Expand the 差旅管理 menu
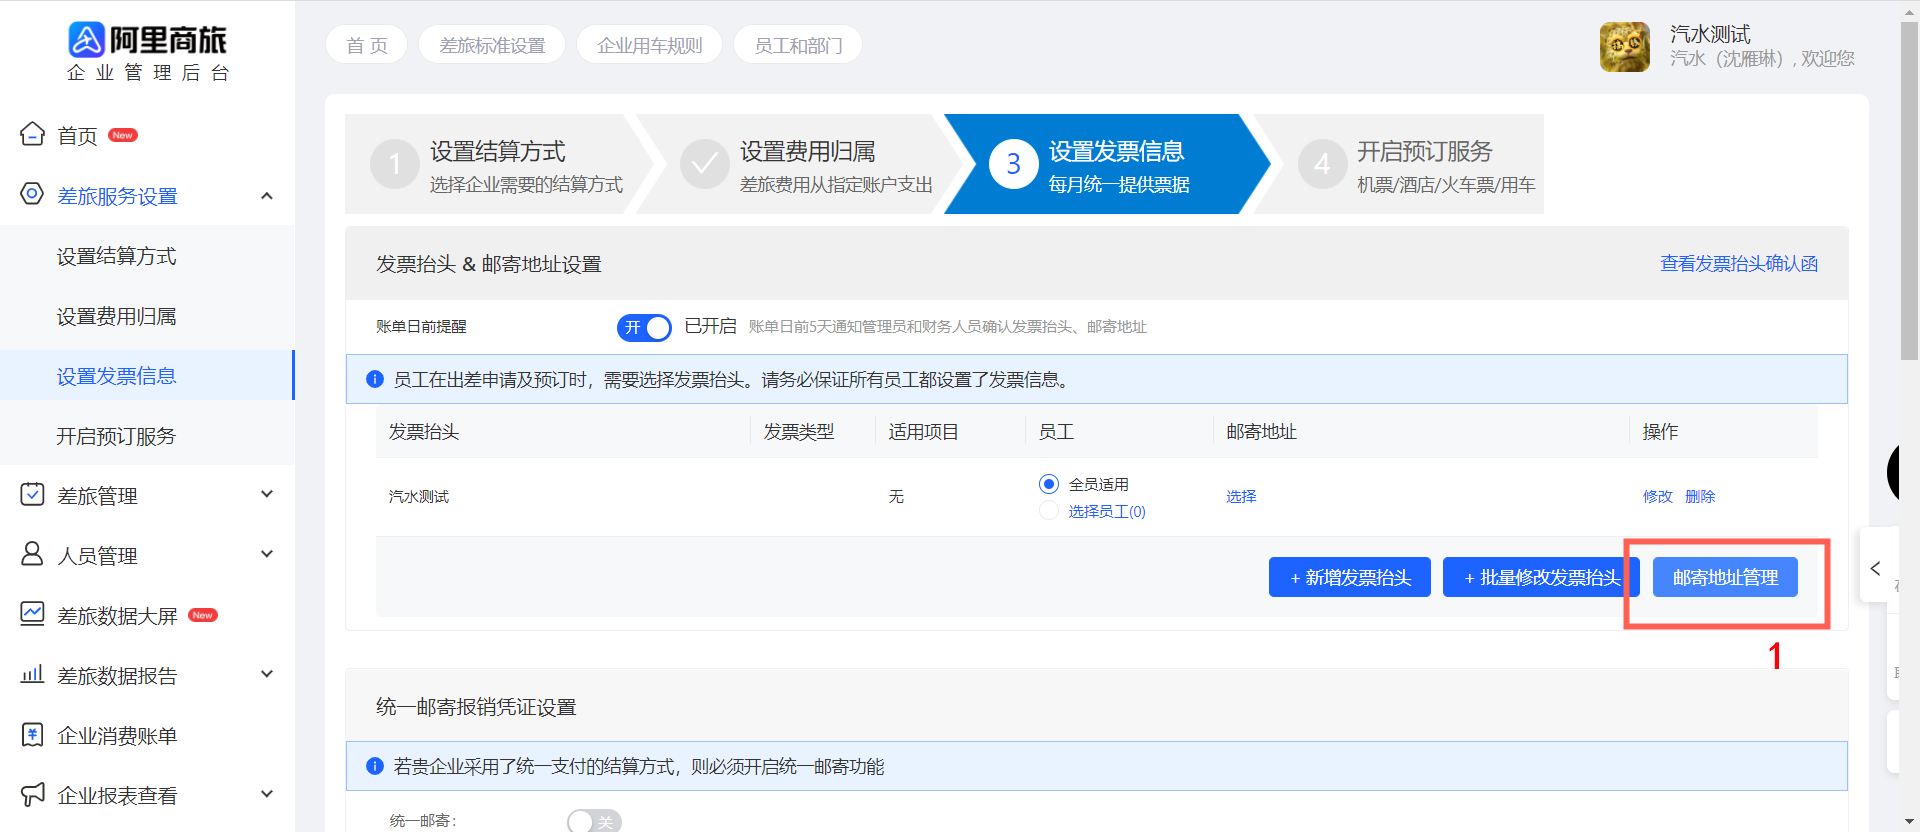 pos(267,494)
